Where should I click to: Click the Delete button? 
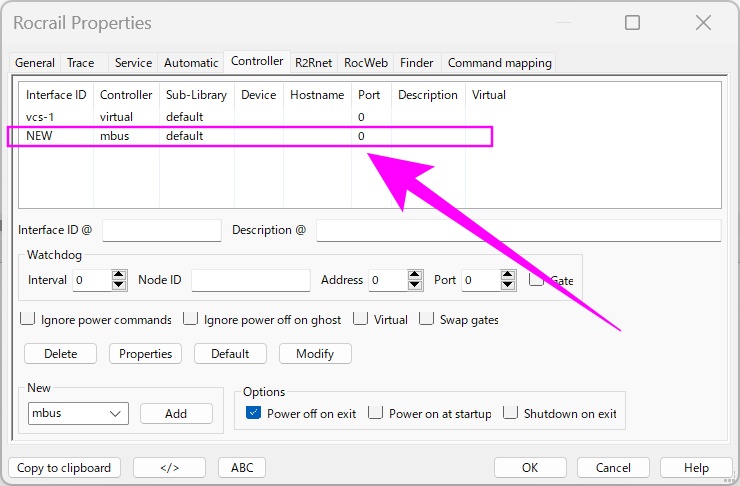point(60,354)
